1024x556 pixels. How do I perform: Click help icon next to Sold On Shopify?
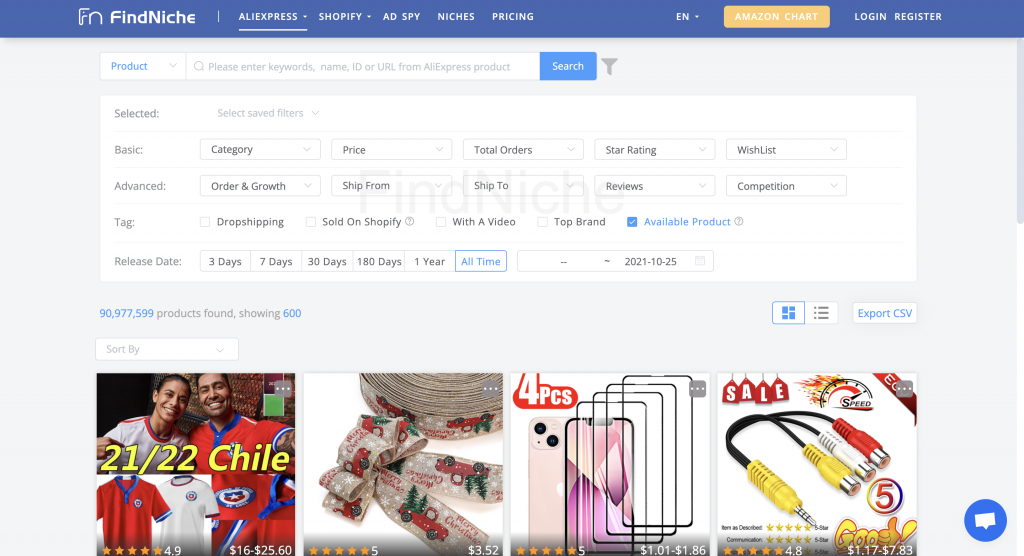[409, 221]
